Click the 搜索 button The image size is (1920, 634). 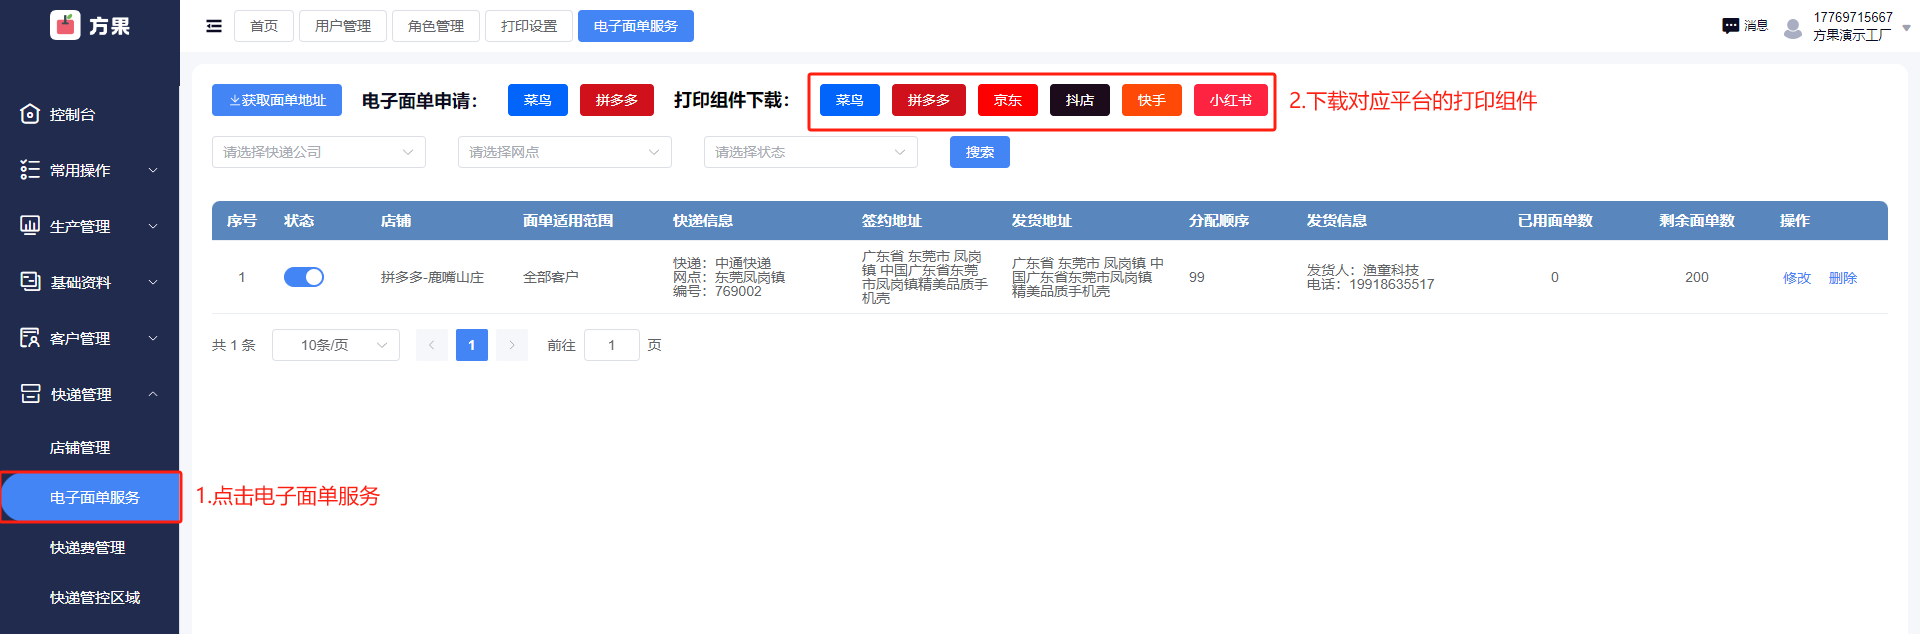pyautogui.click(x=980, y=152)
